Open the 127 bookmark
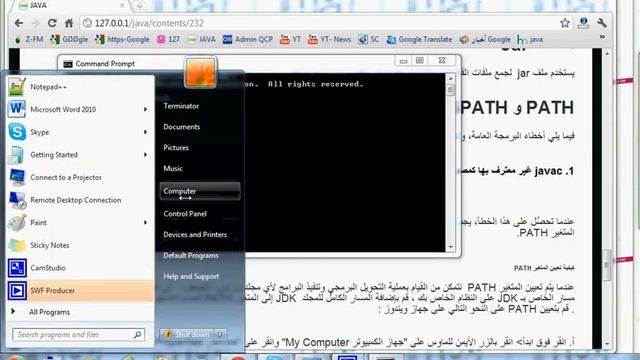 click(x=169, y=39)
